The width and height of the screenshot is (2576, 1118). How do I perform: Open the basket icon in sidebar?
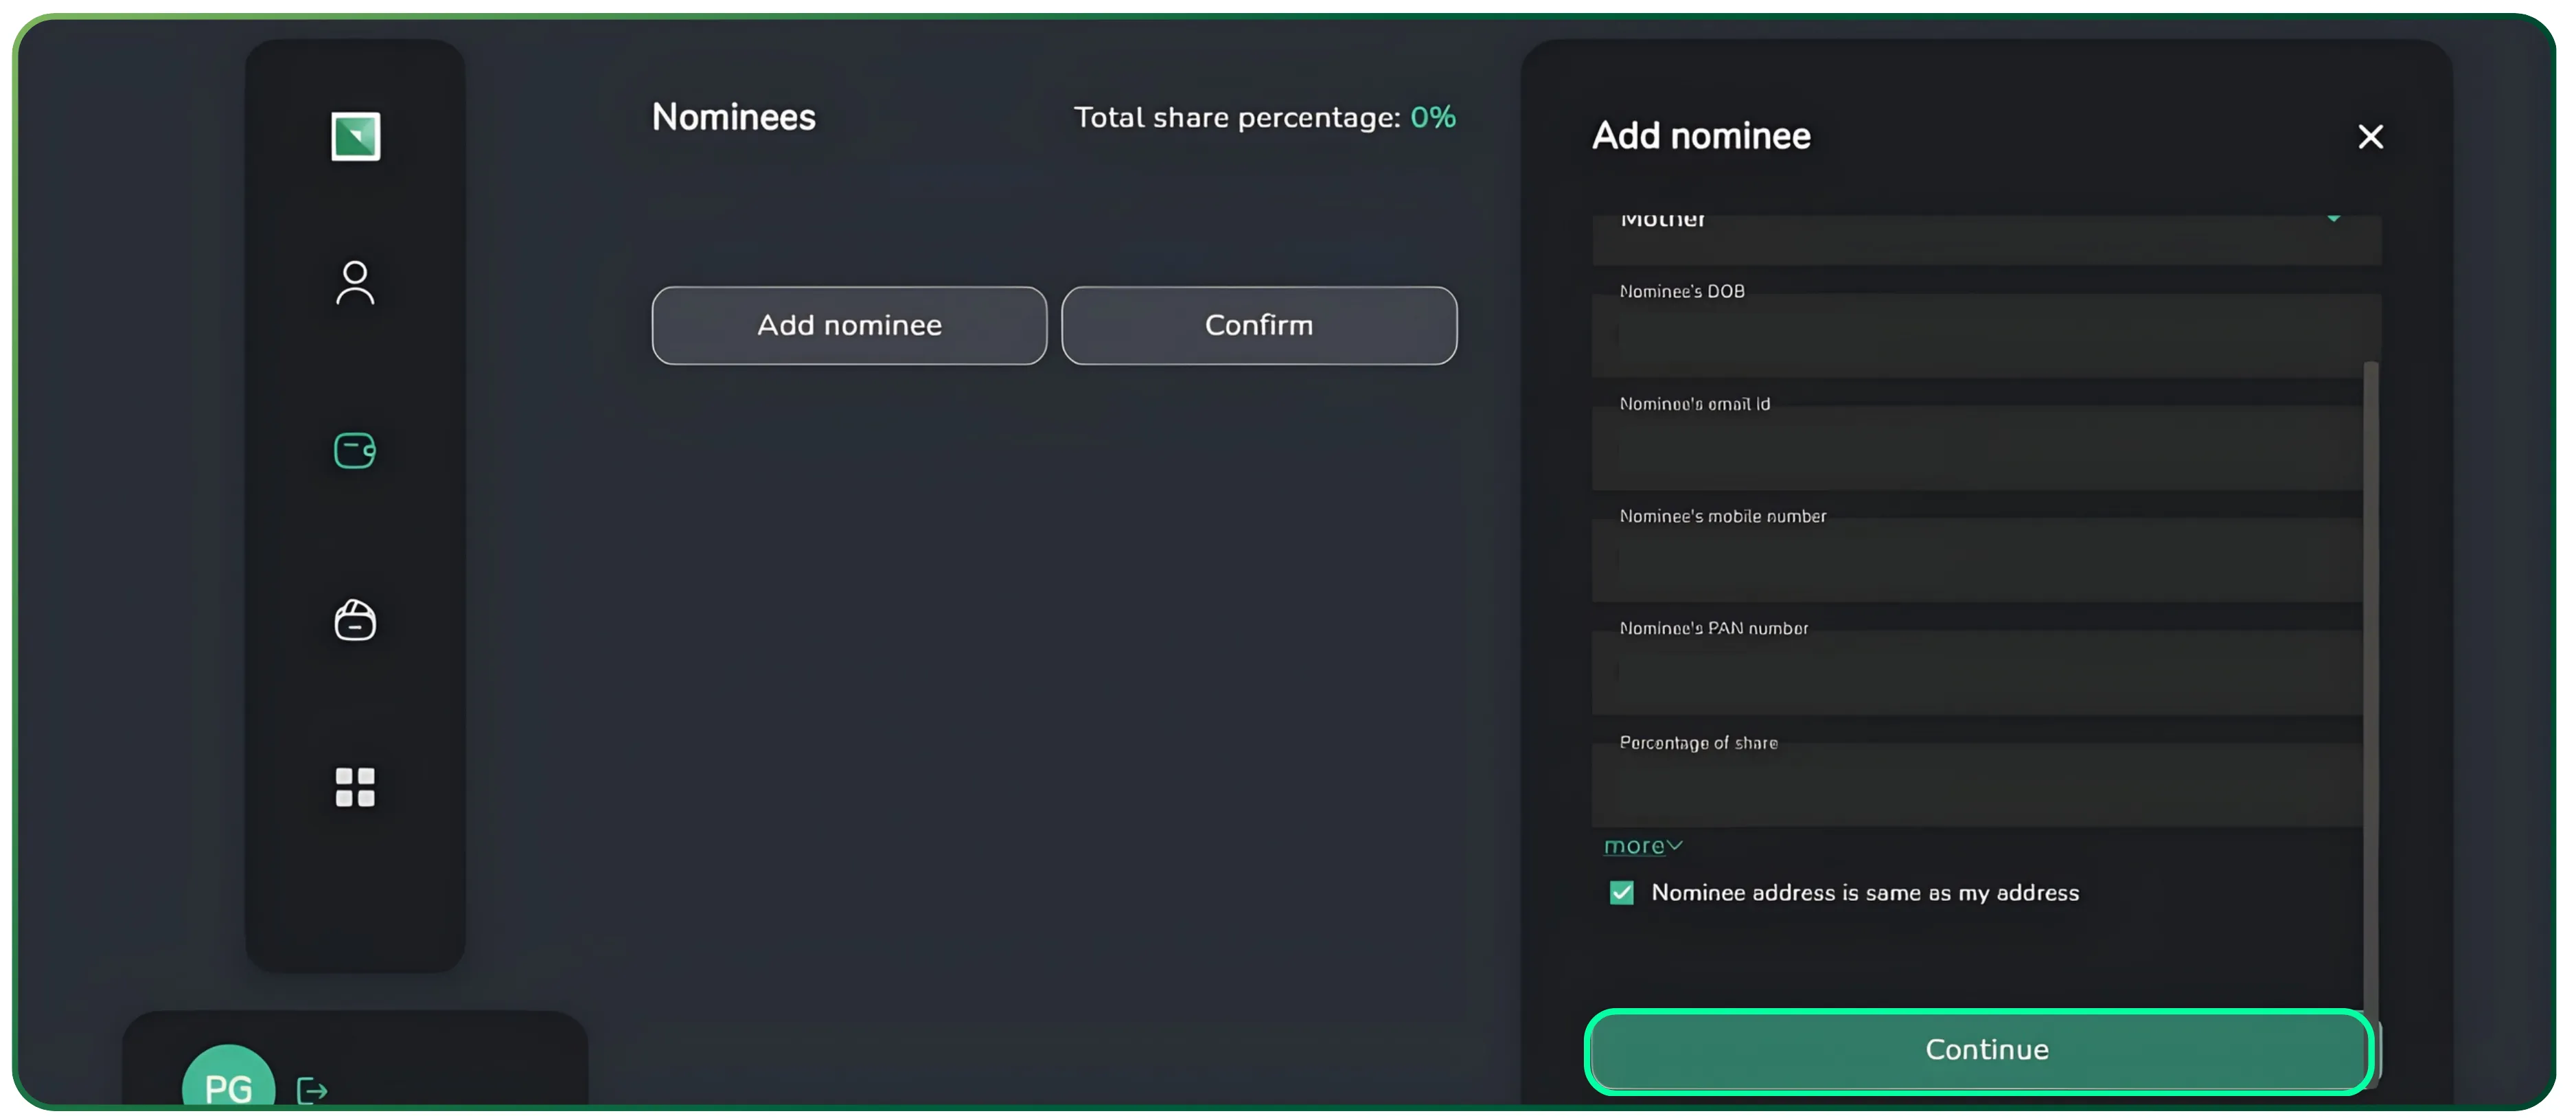(x=355, y=620)
